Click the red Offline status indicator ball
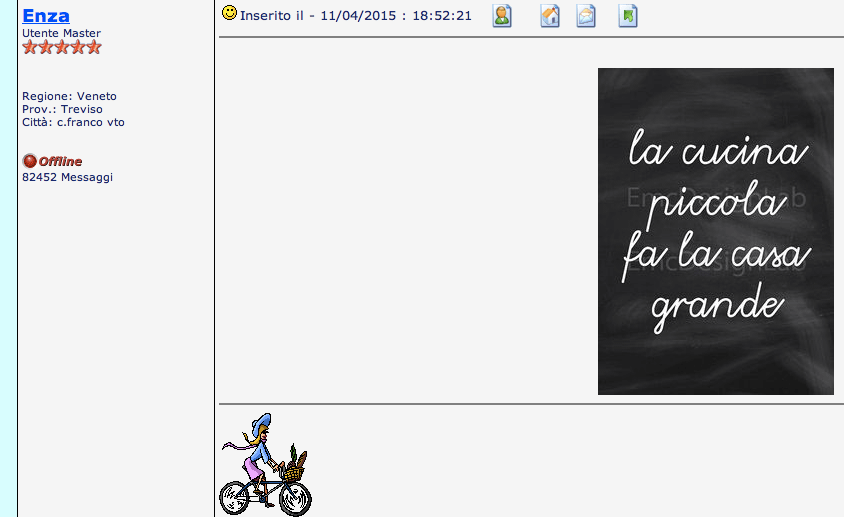The width and height of the screenshot is (844, 517). (29, 161)
